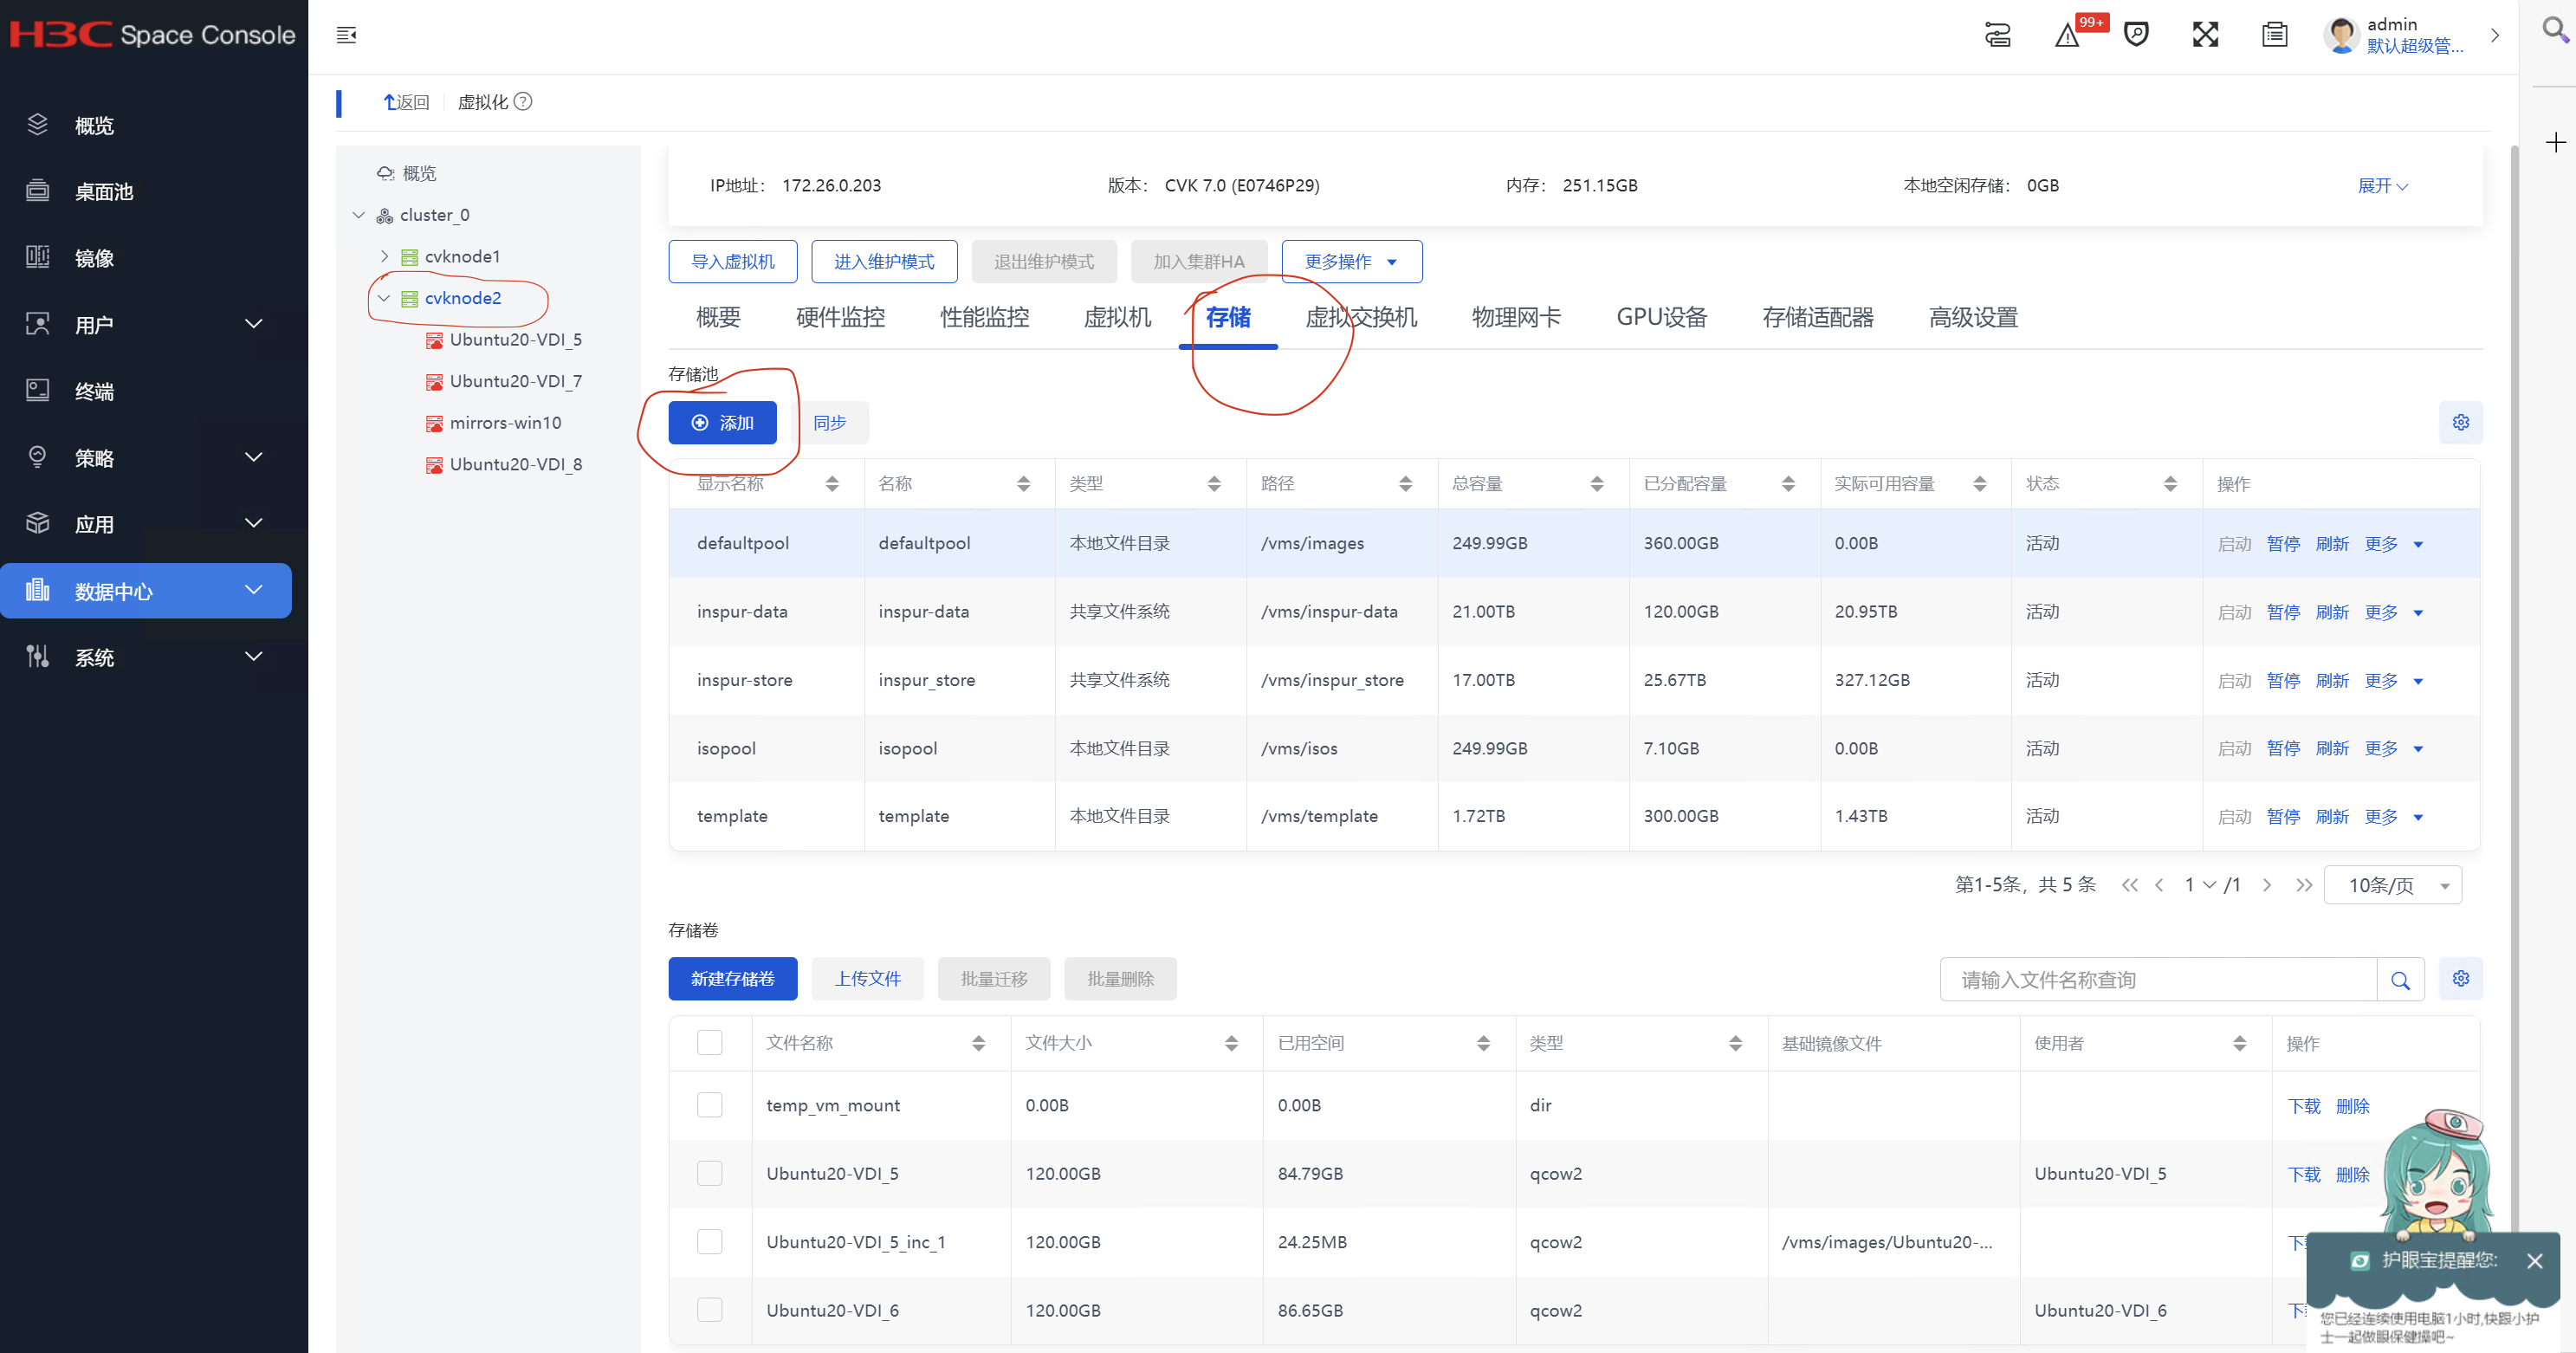Click the file name search magnifier button
Screen dimensions: 2576x1353
tap(2400, 980)
